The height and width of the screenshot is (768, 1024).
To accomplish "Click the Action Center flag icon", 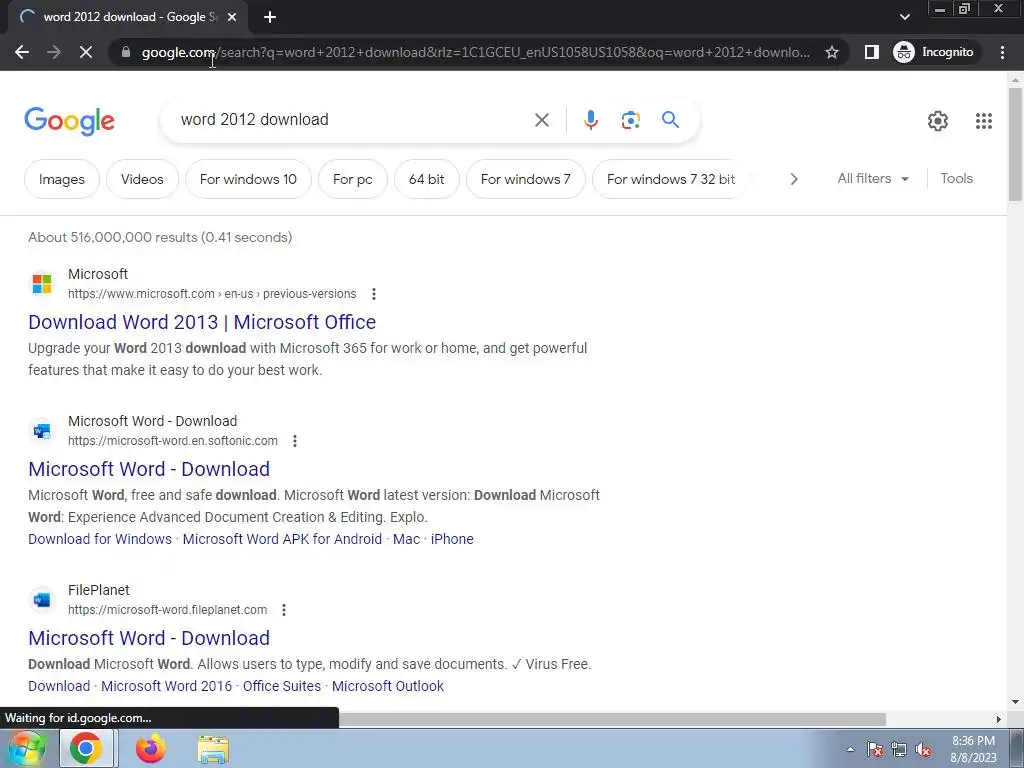I will click(x=875, y=750).
